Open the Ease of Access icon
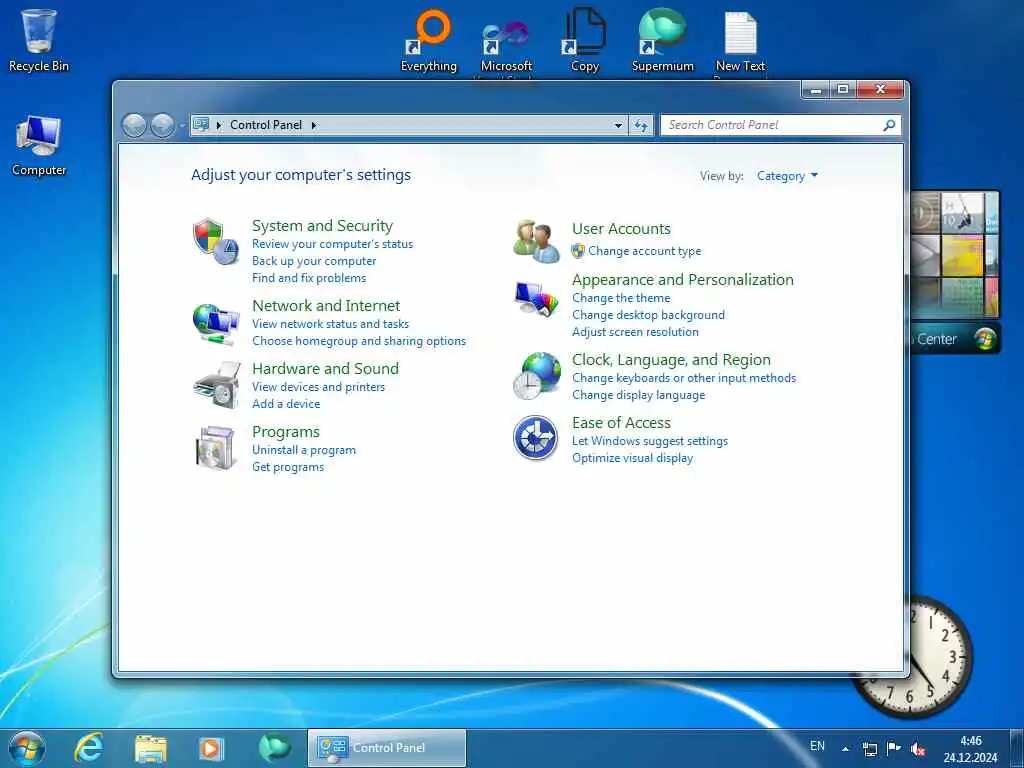This screenshot has height=768, width=1024. click(536, 438)
